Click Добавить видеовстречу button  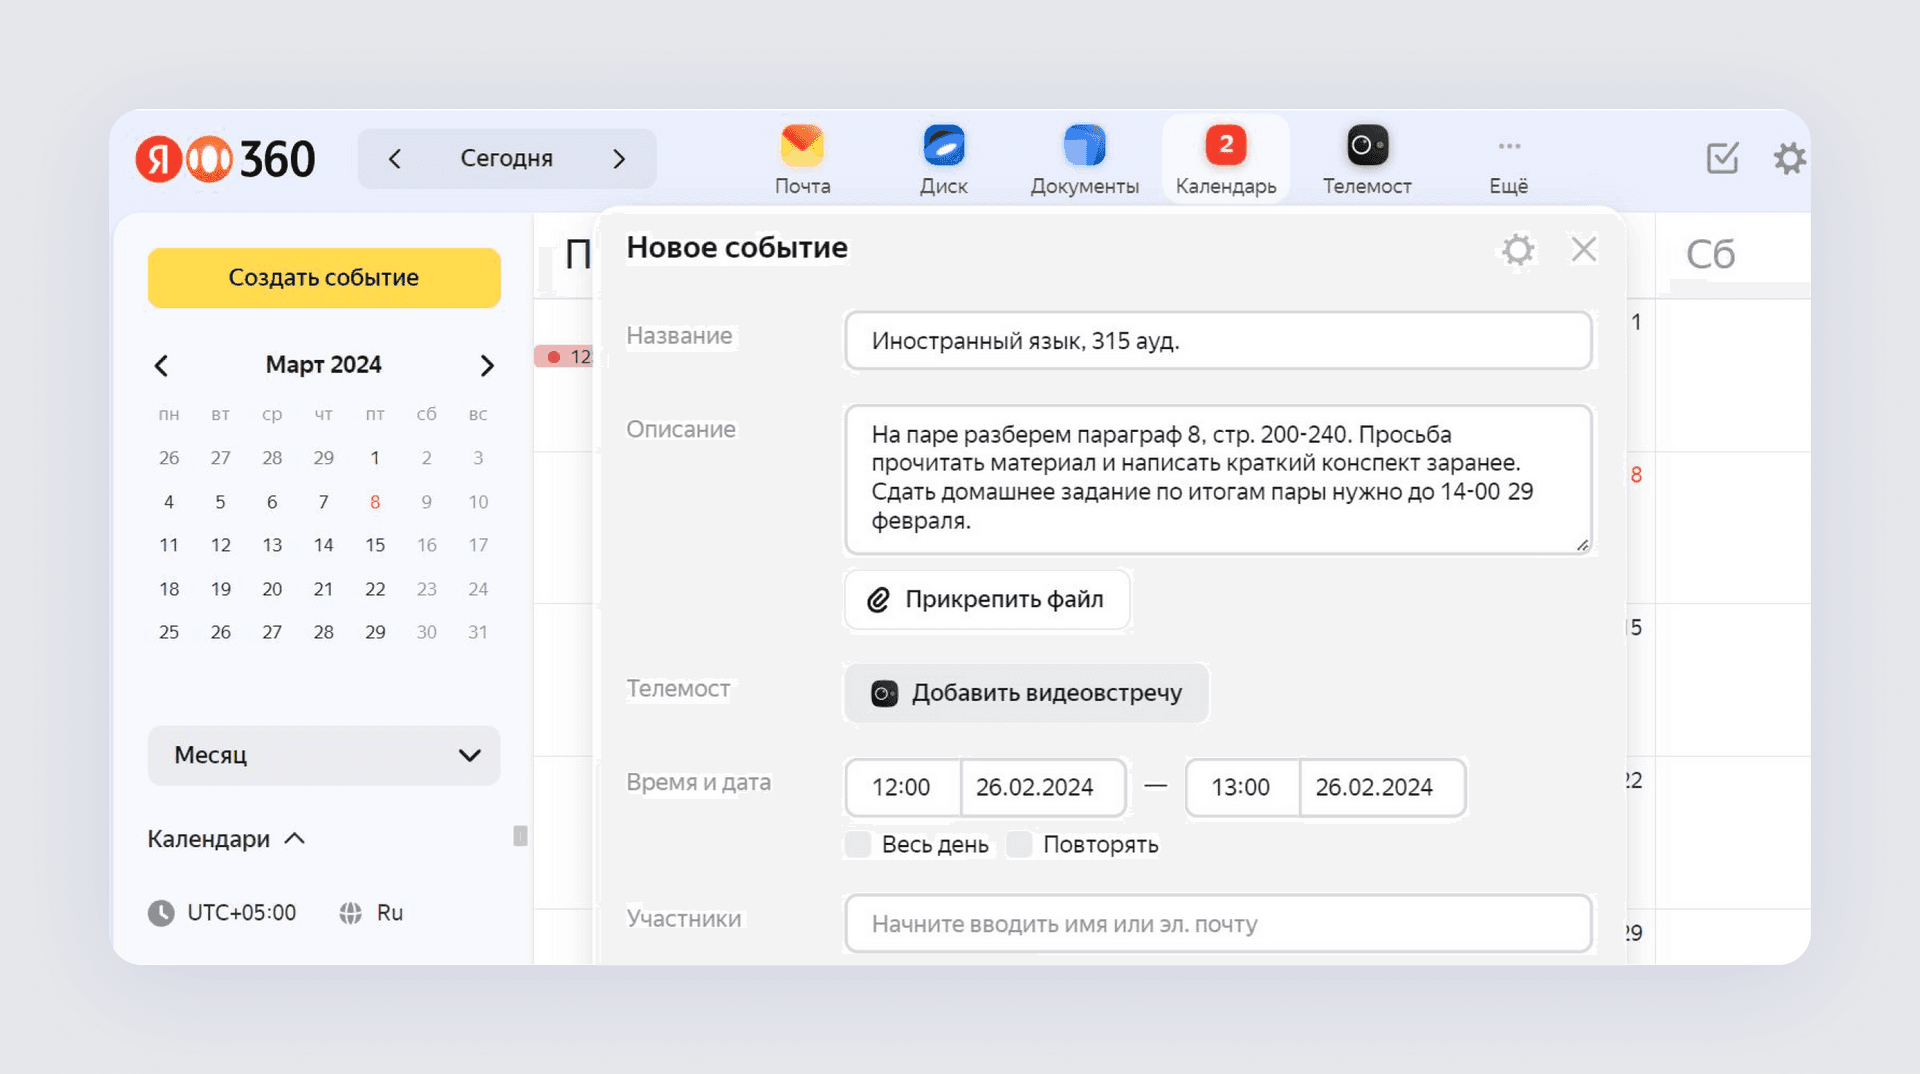click(1027, 693)
